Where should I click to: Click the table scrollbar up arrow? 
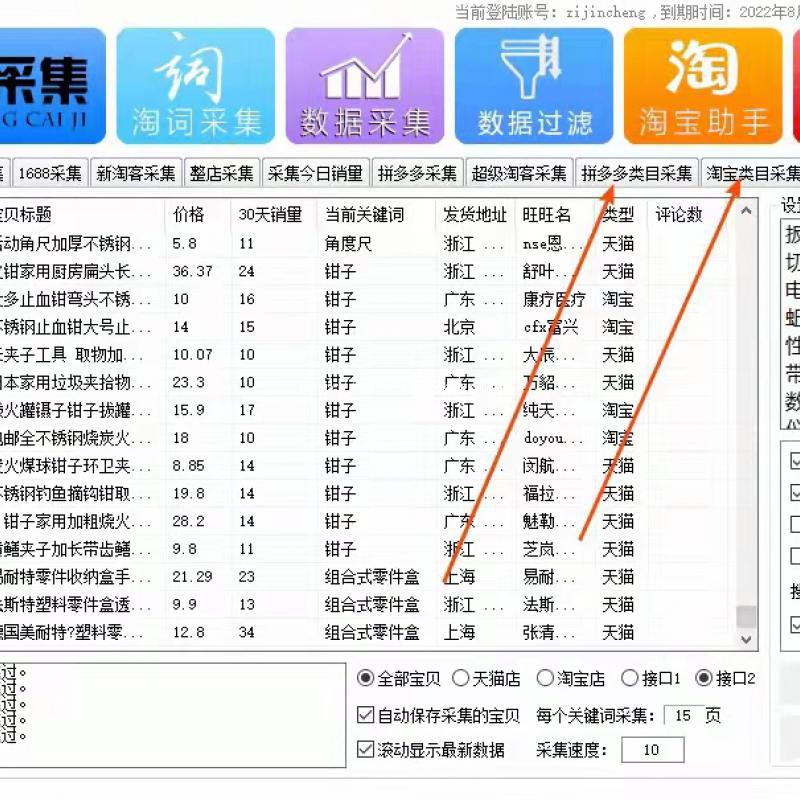(x=746, y=211)
